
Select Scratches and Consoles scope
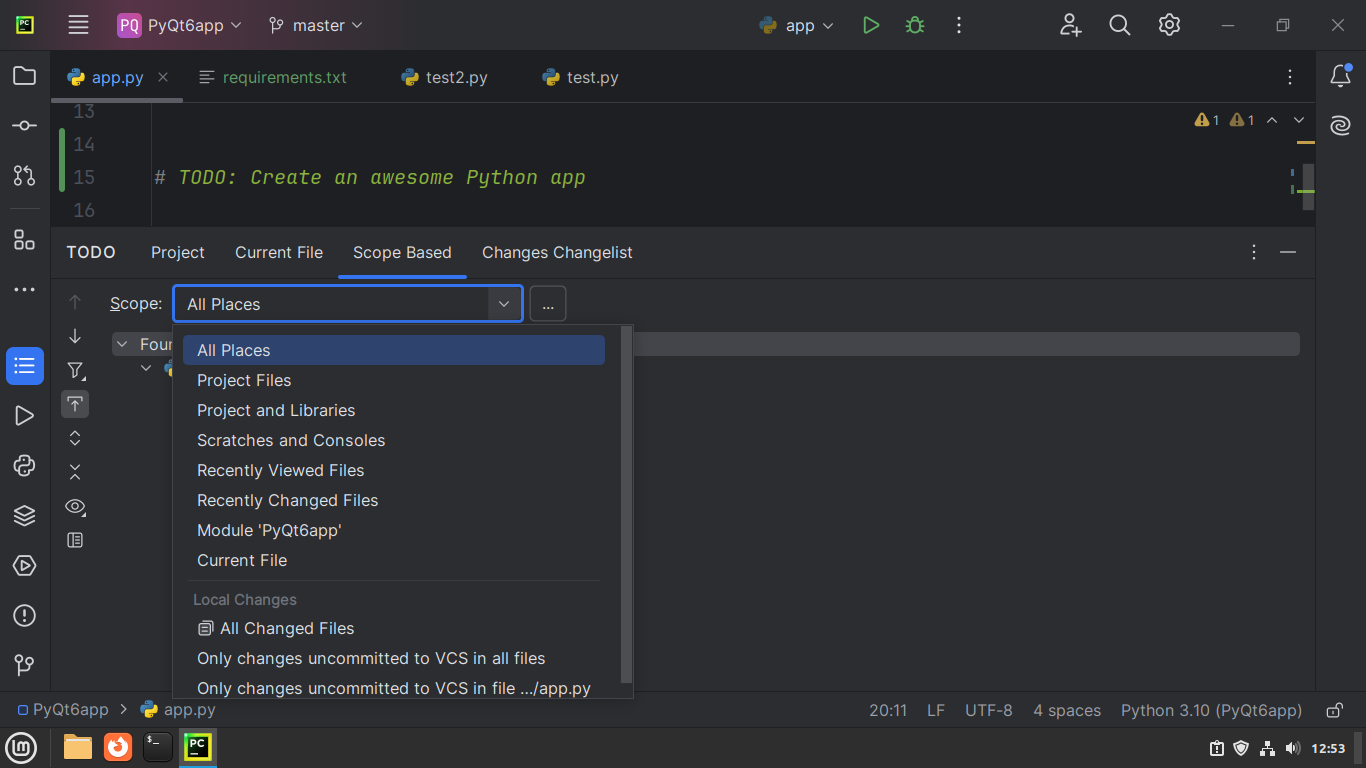394,440
